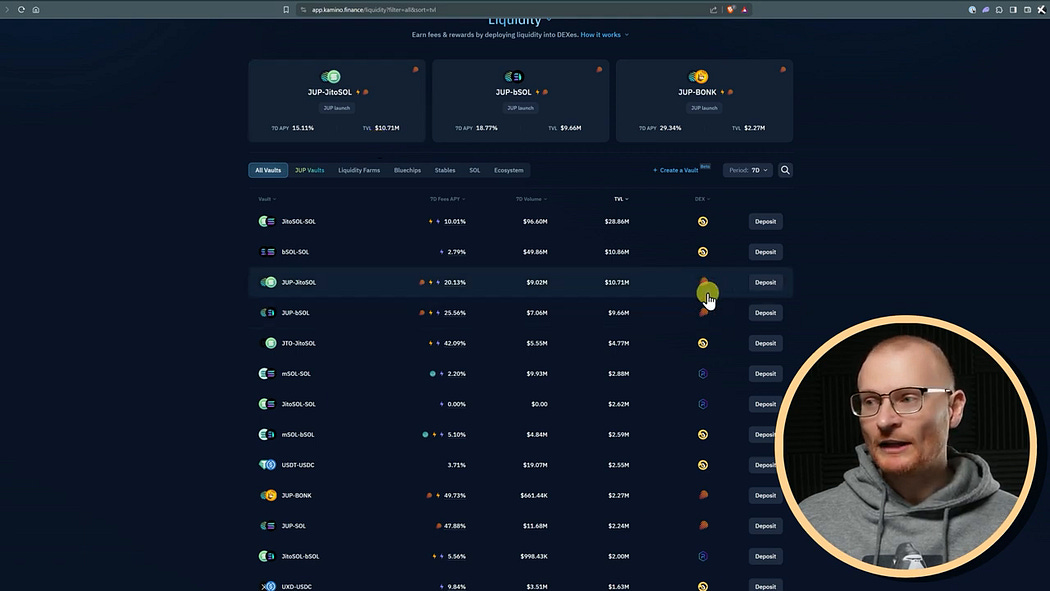Click the JUP-JitoSOL row token icon
The image size is (1050, 591).
pyautogui.click(x=268, y=282)
